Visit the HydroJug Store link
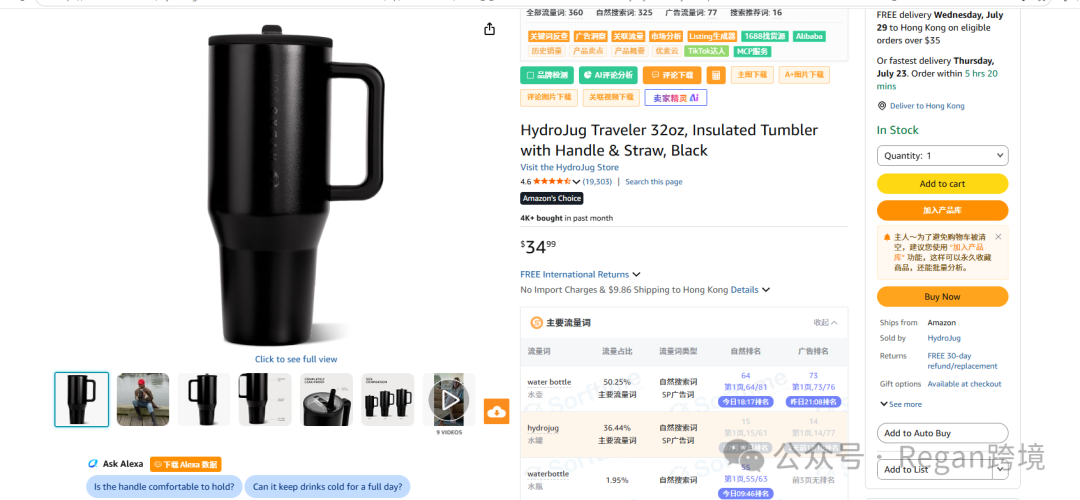The width and height of the screenshot is (1080, 500). [x=570, y=167]
